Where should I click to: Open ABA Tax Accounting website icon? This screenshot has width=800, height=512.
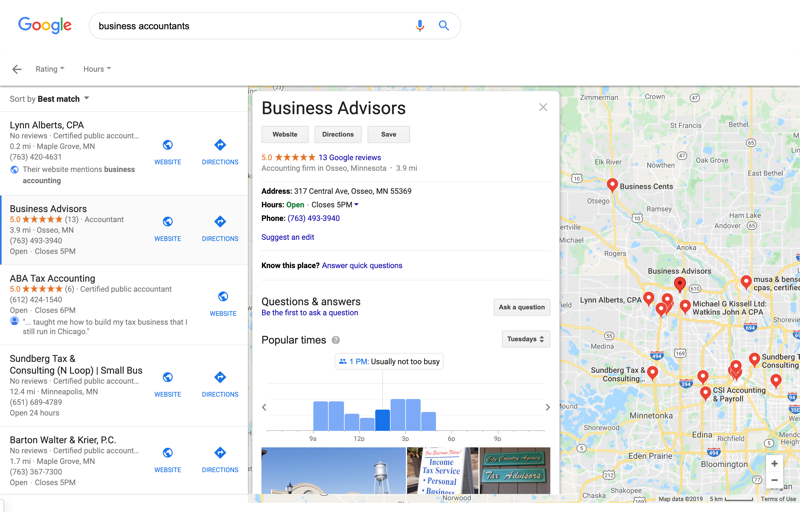223,296
